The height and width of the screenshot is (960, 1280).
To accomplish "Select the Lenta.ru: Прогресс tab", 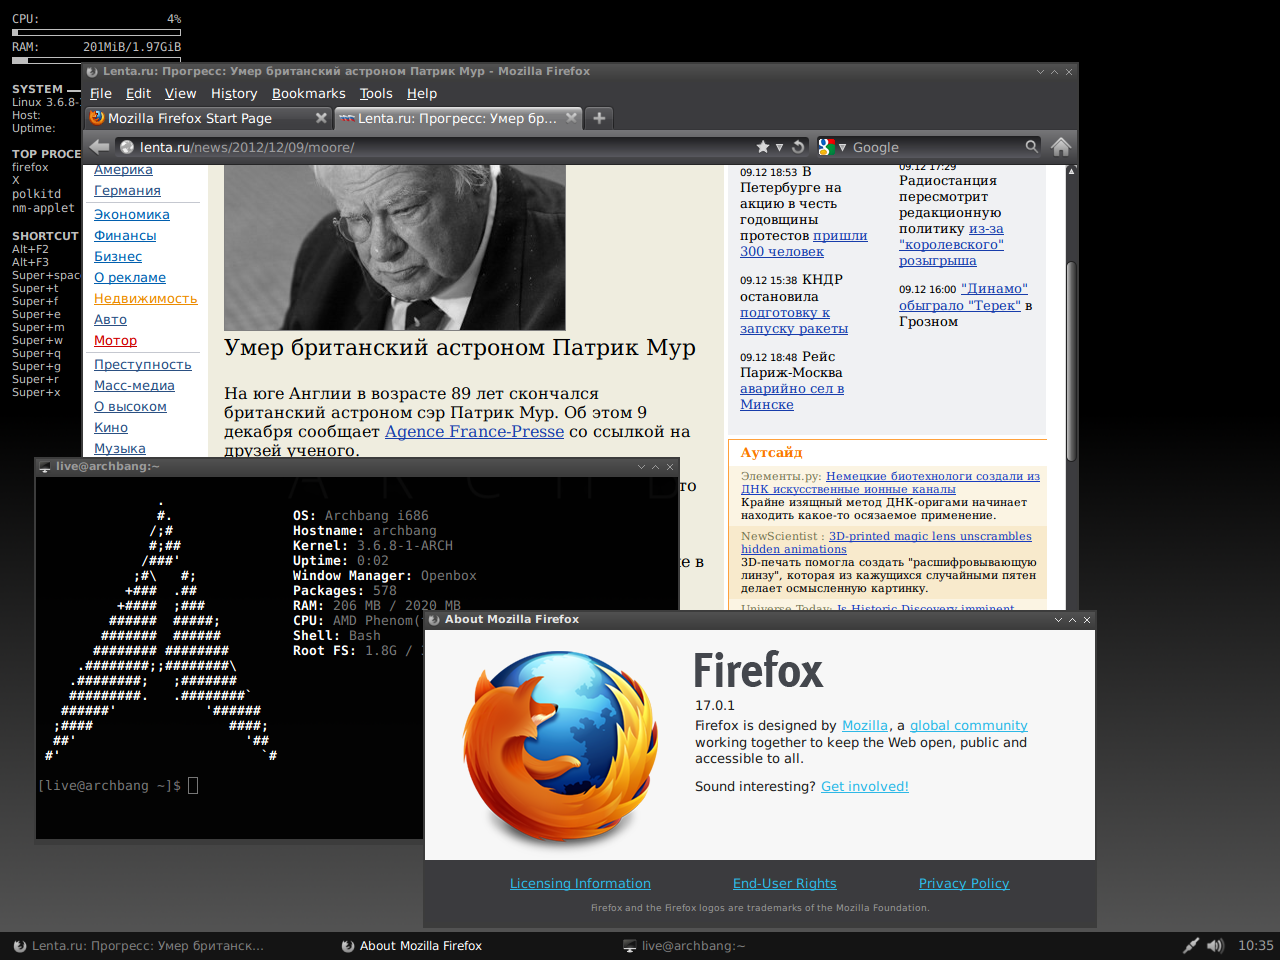I will [x=457, y=118].
